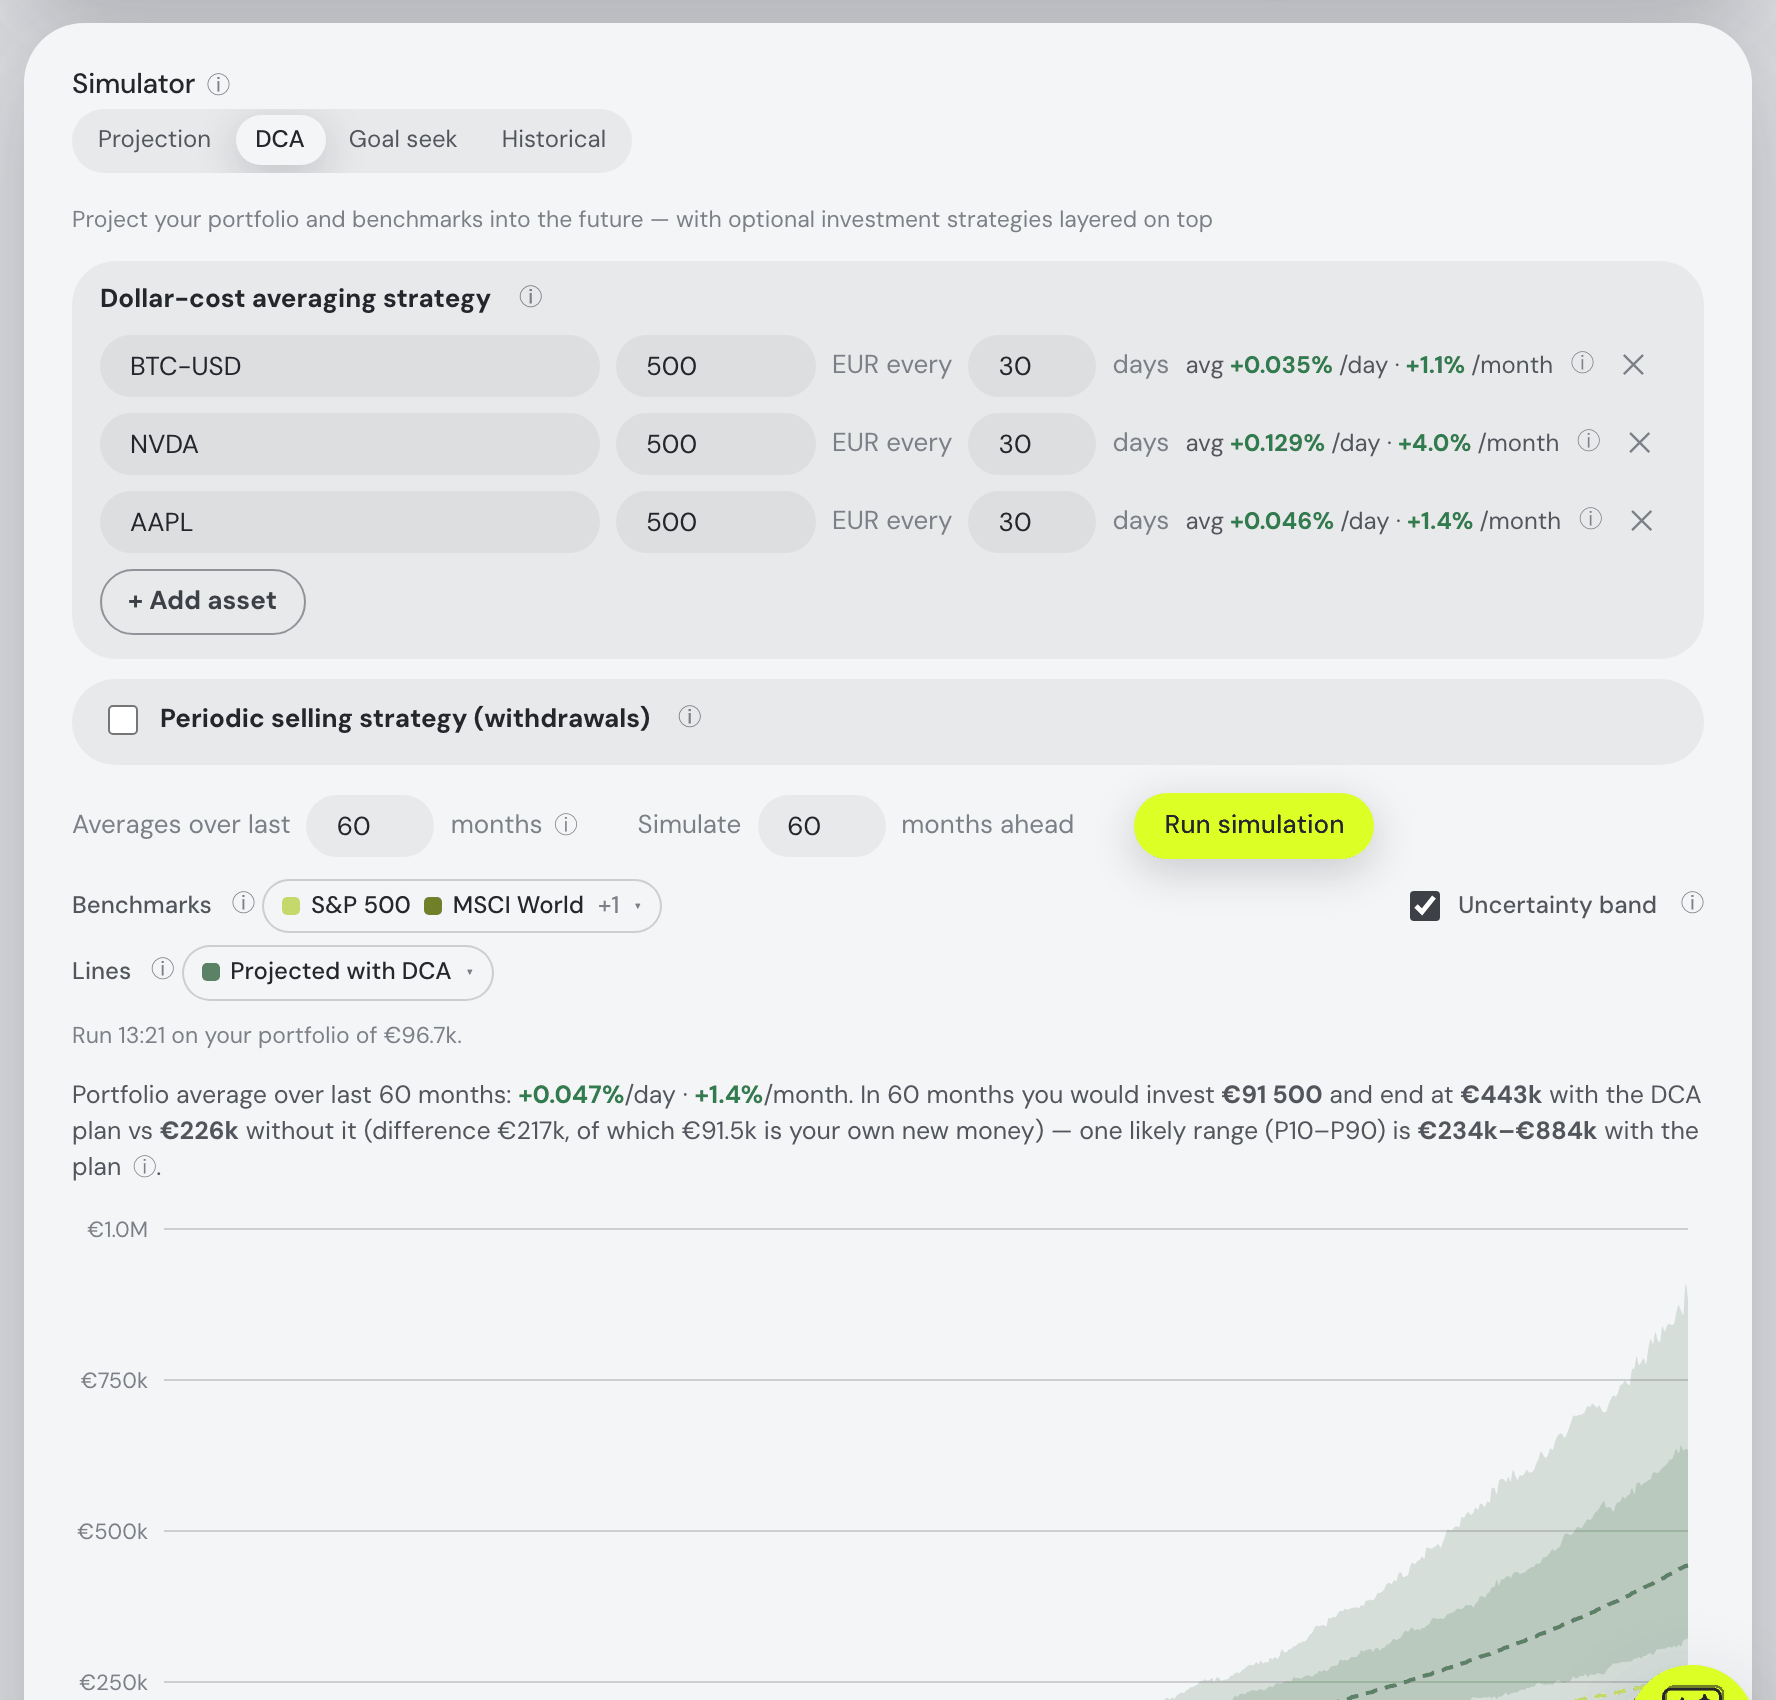The image size is (1776, 1700).
Task: Edit the Averages over last months field
Action: click(370, 826)
